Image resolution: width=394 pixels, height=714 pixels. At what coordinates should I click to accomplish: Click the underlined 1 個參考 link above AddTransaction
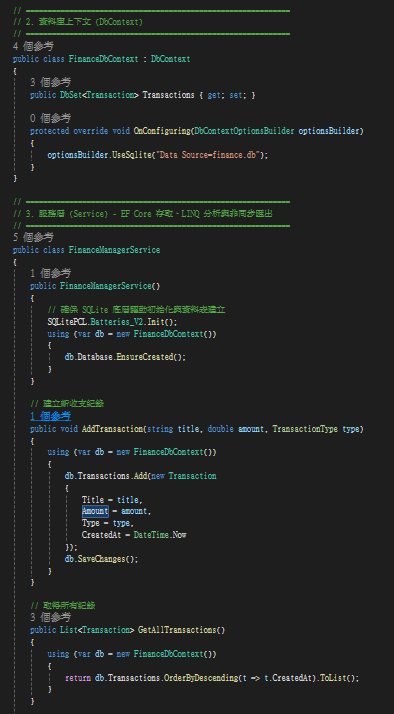pos(51,416)
